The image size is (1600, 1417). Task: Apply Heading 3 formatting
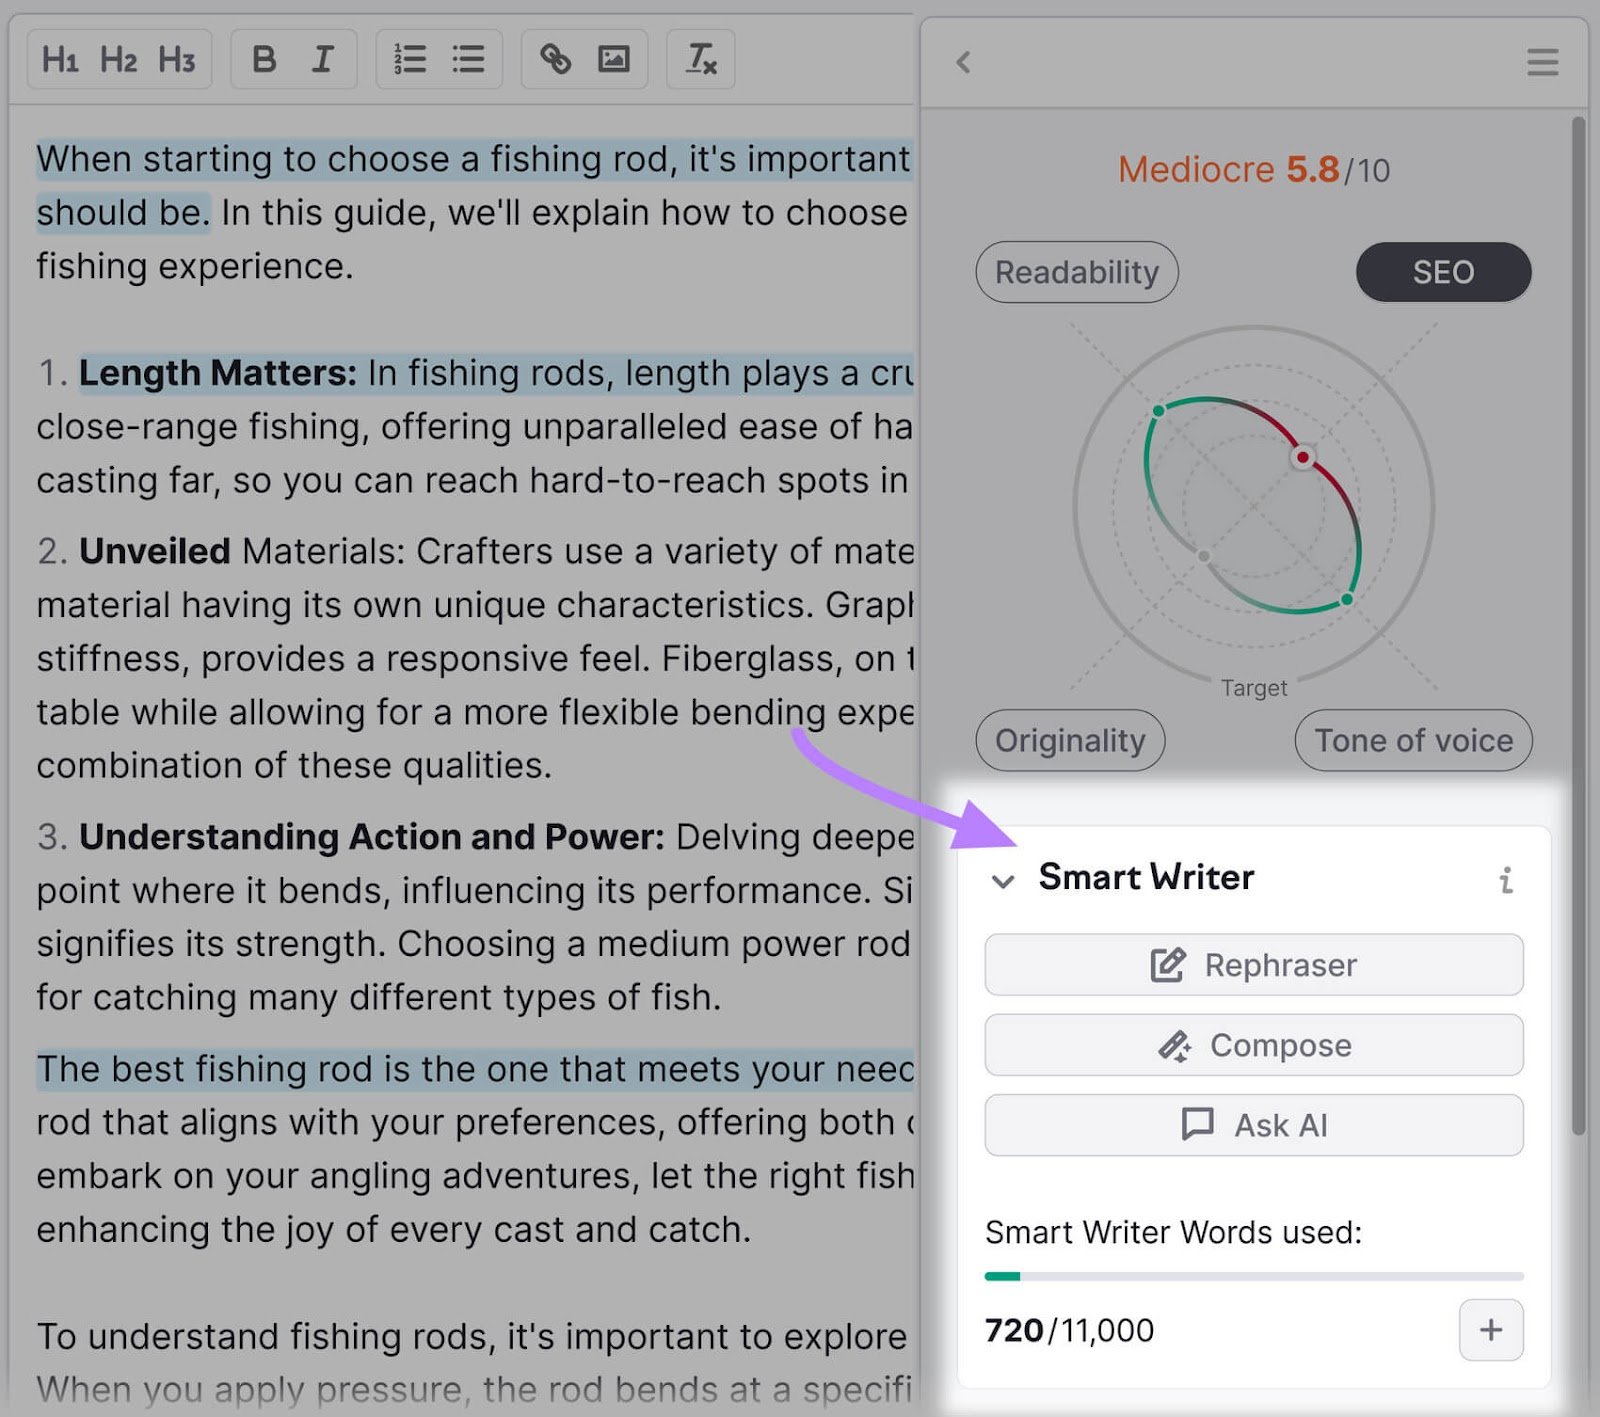pos(176,59)
